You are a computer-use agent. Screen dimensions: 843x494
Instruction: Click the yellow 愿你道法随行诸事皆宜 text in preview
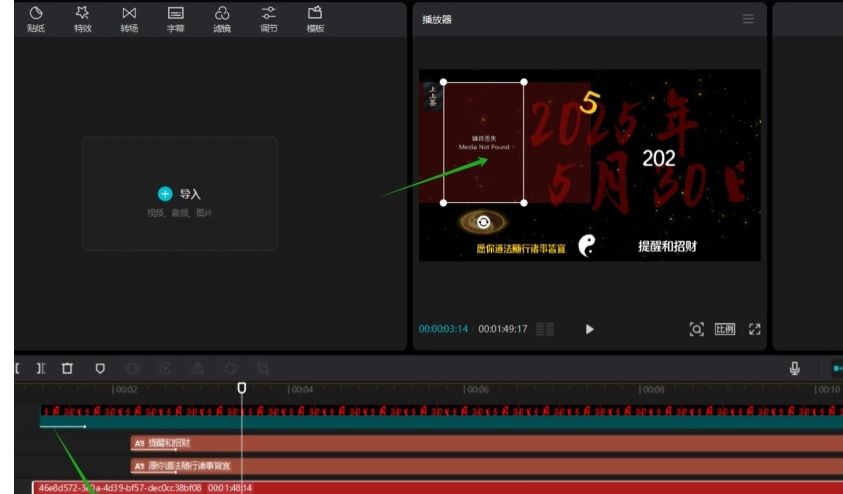tap(520, 248)
